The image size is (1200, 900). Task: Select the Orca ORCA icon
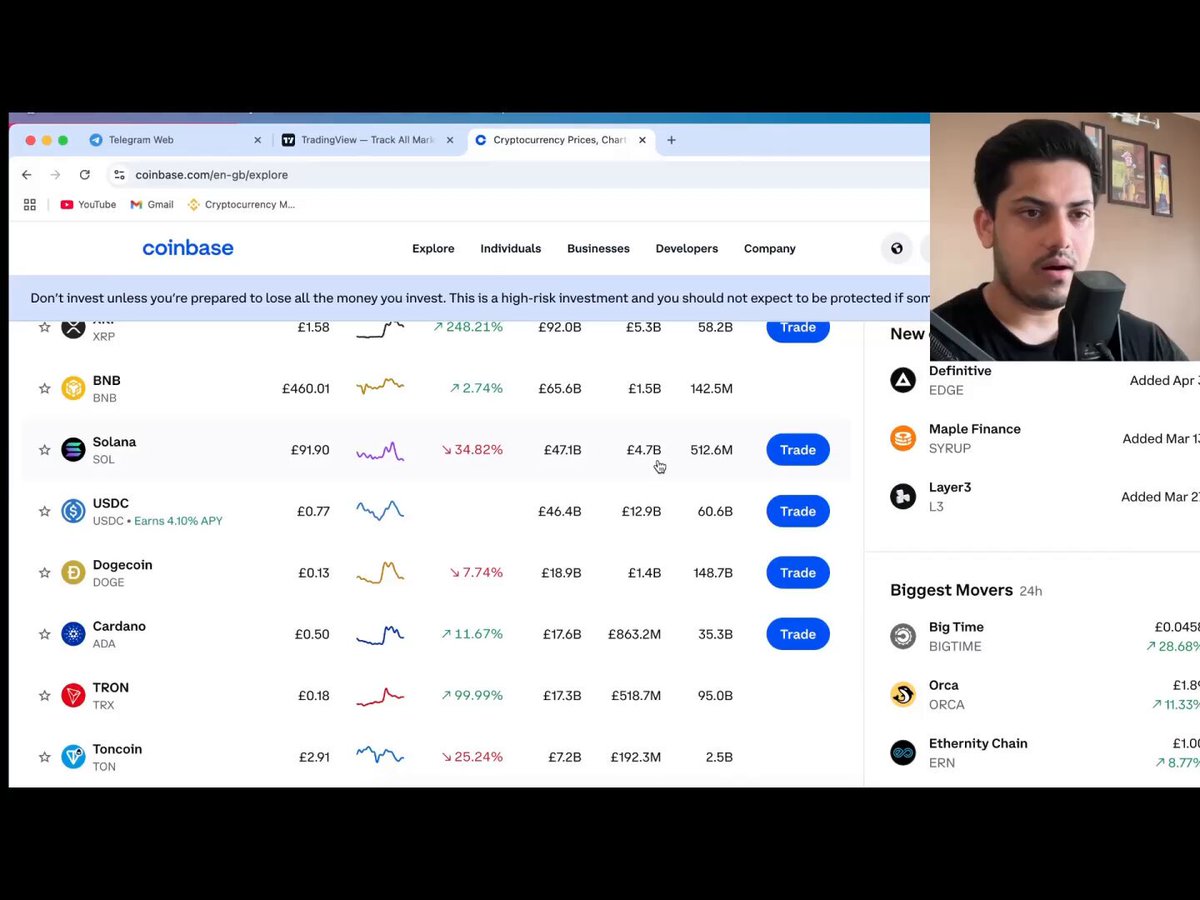[903, 694]
